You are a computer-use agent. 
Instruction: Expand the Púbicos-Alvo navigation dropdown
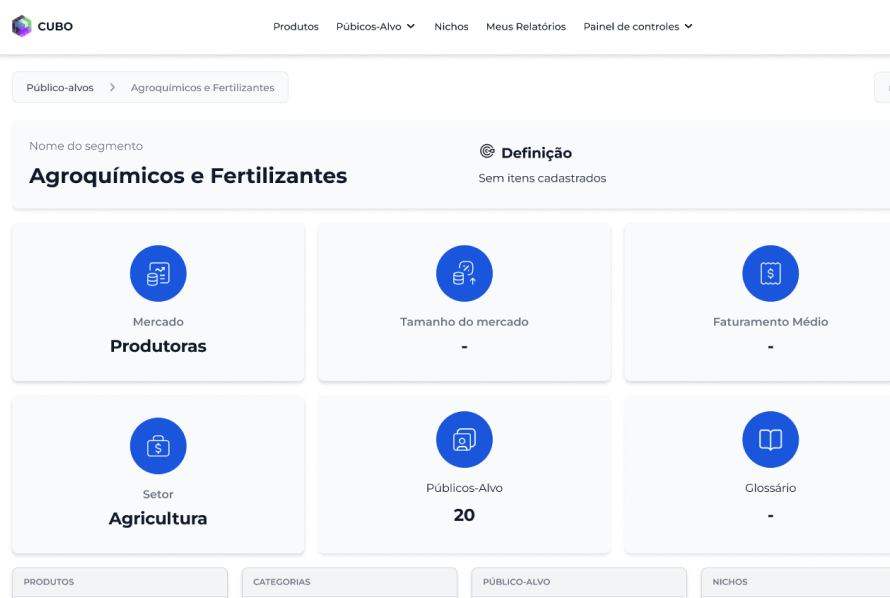[375, 27]
